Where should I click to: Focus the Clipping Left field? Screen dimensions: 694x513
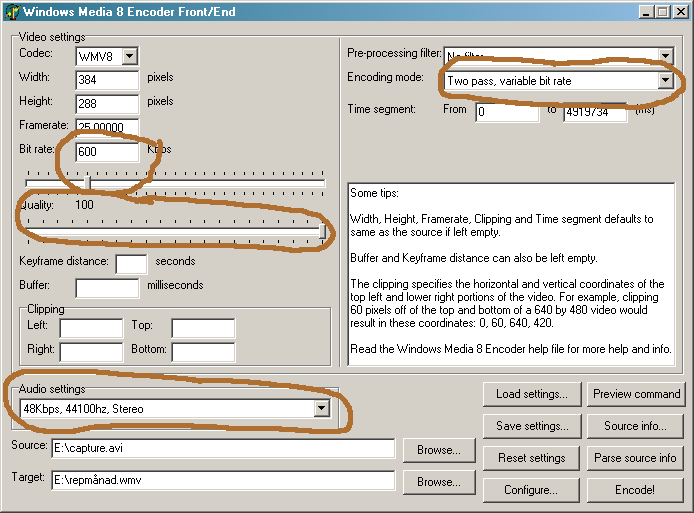[x=91, y=328]
